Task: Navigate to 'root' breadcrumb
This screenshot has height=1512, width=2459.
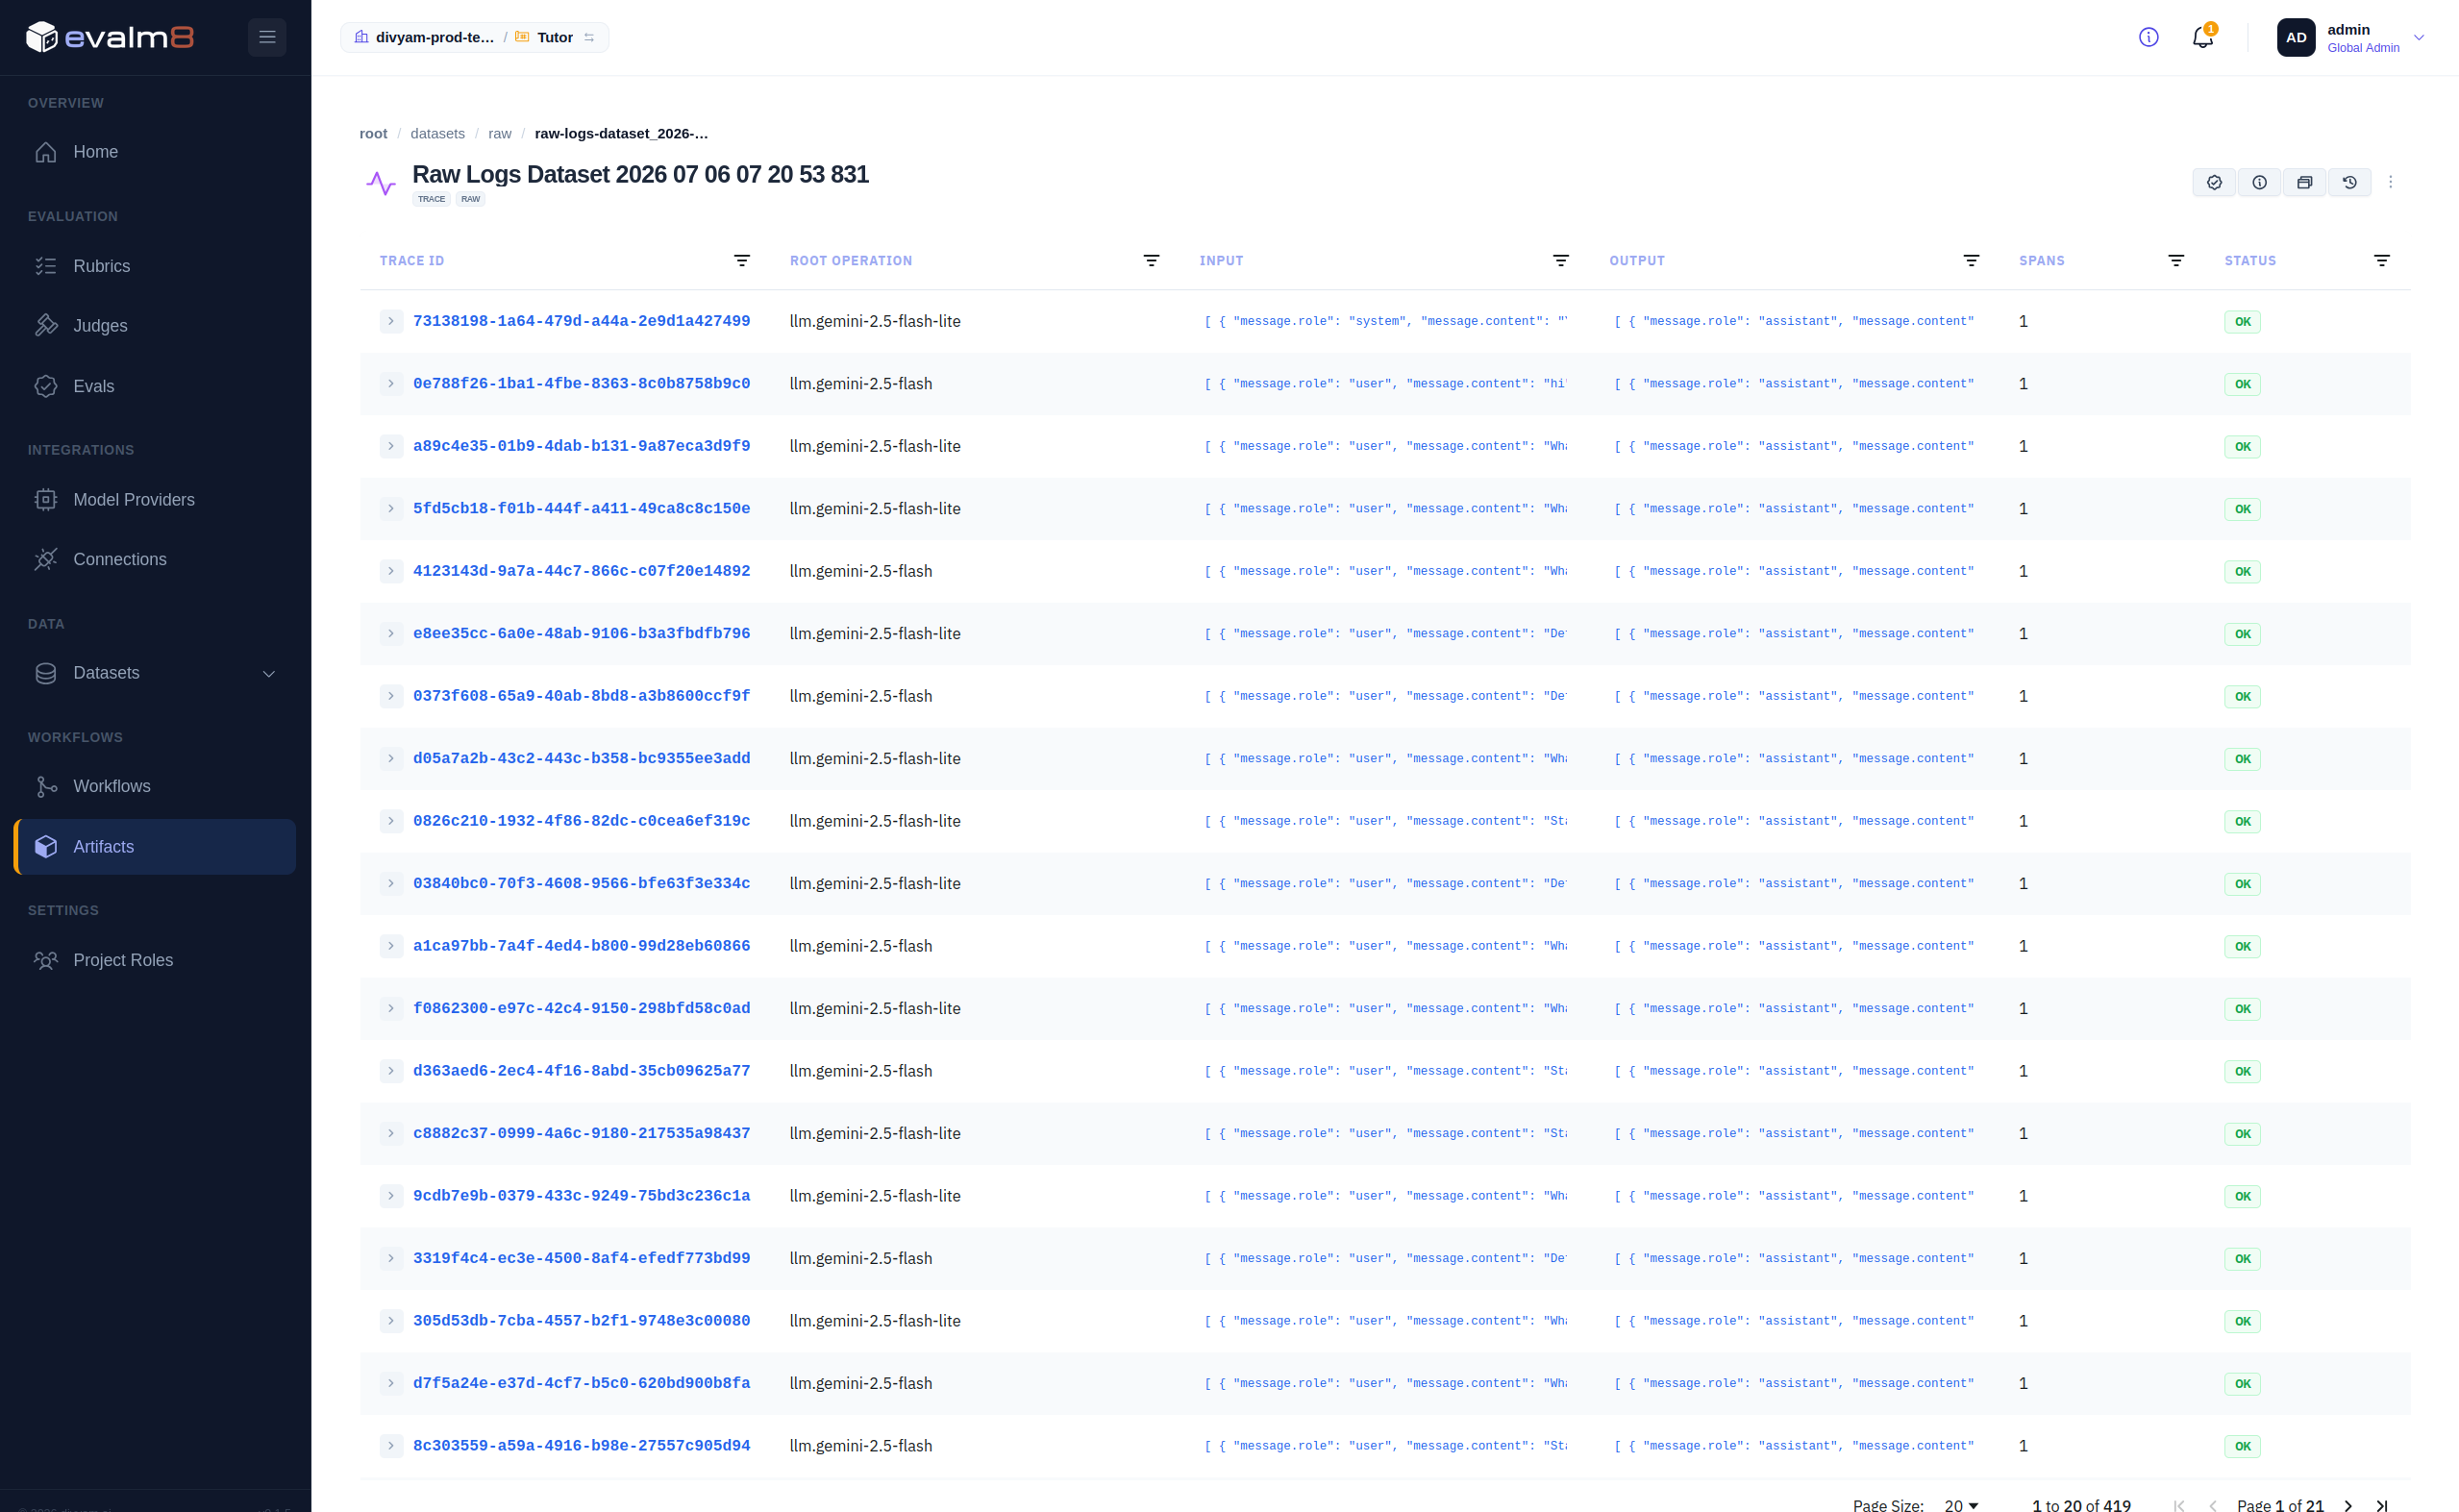Action: (373, 133)
